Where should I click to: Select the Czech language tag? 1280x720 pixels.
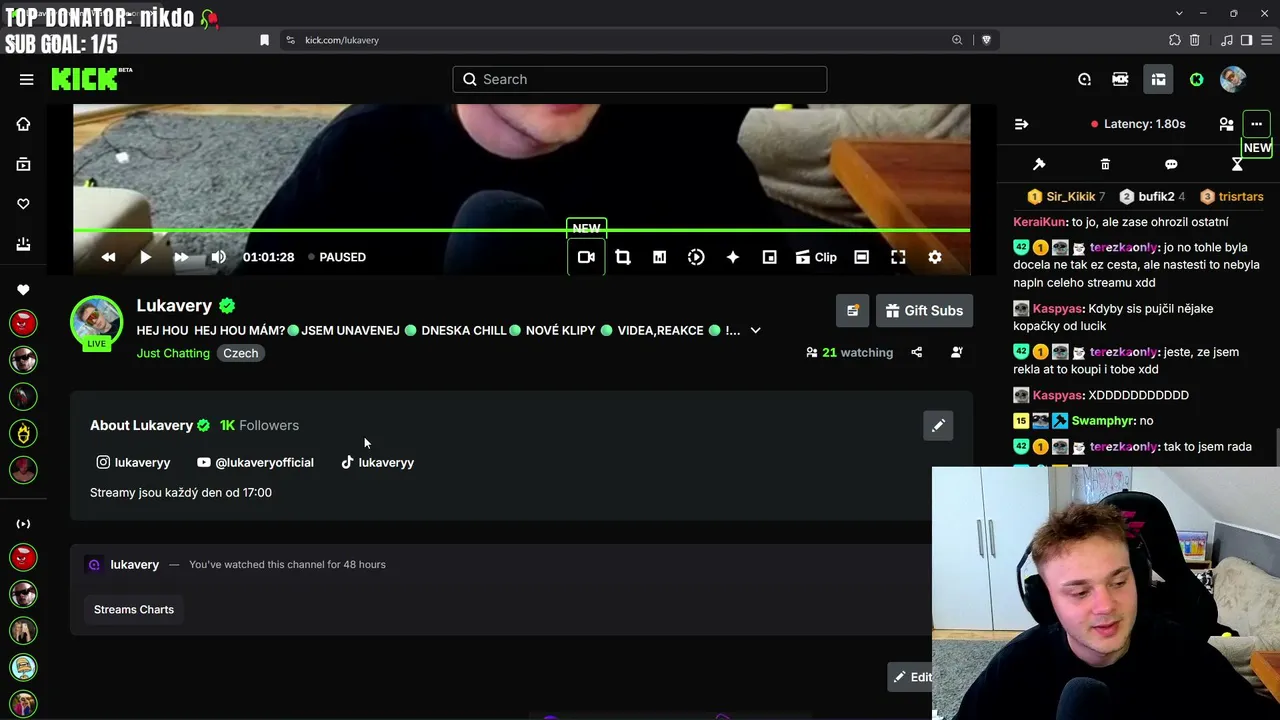tap(240, 353)
